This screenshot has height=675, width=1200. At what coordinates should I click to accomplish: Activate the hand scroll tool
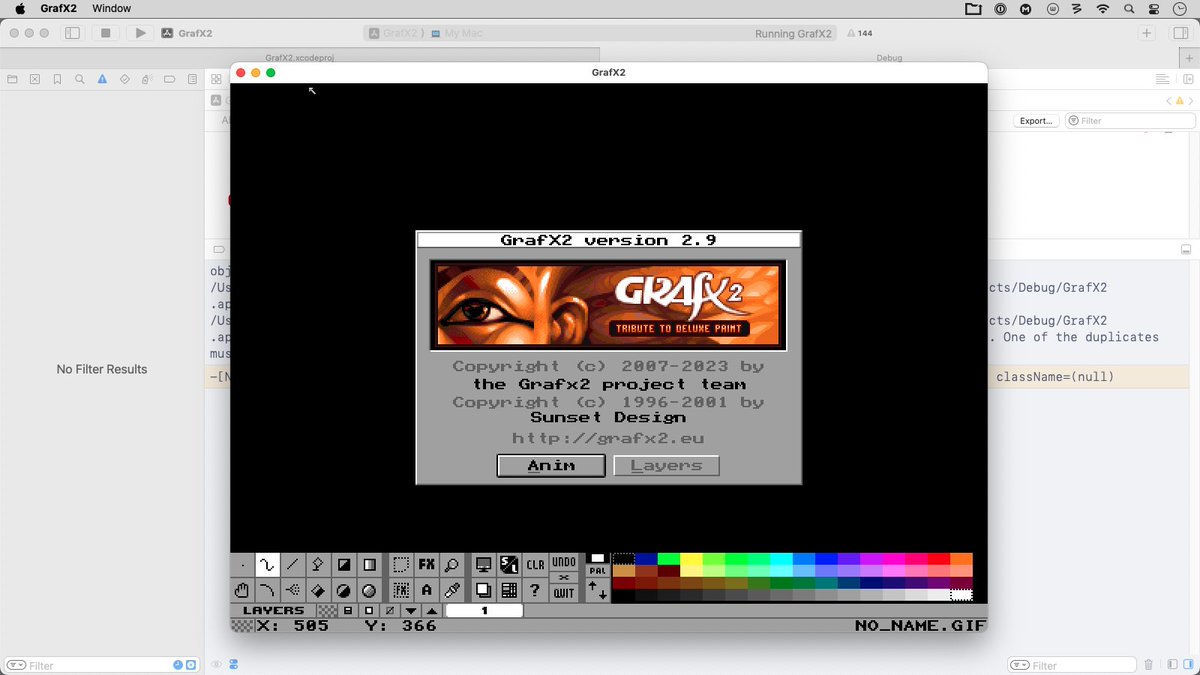tap(243, 590)
